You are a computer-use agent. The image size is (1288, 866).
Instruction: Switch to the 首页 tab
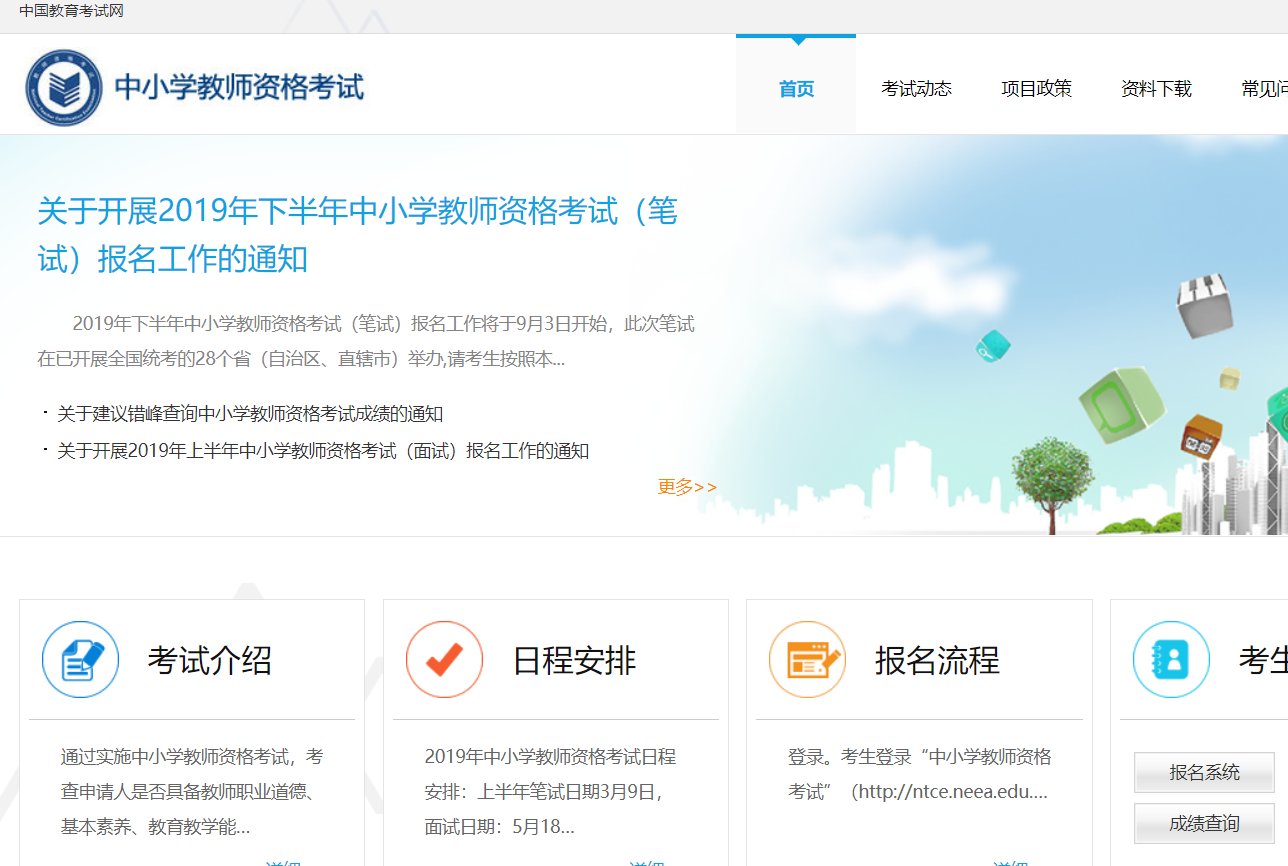tap(796, 88)
